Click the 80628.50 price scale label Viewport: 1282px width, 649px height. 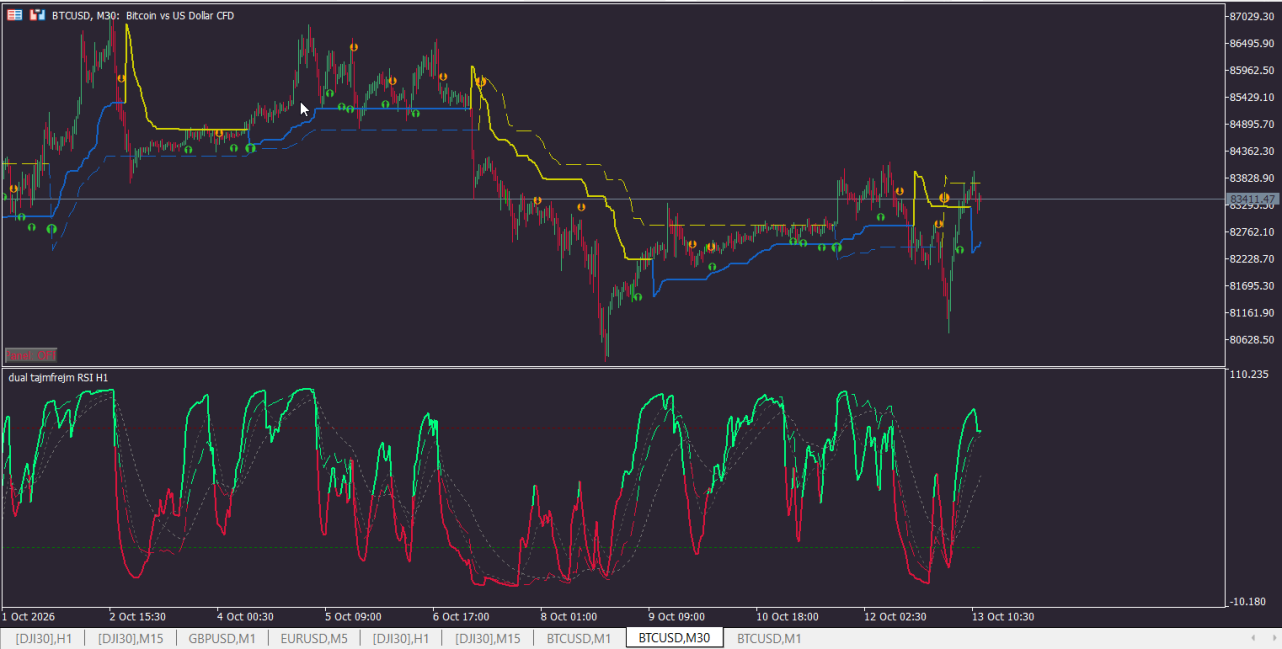(x=1253, y=341)
